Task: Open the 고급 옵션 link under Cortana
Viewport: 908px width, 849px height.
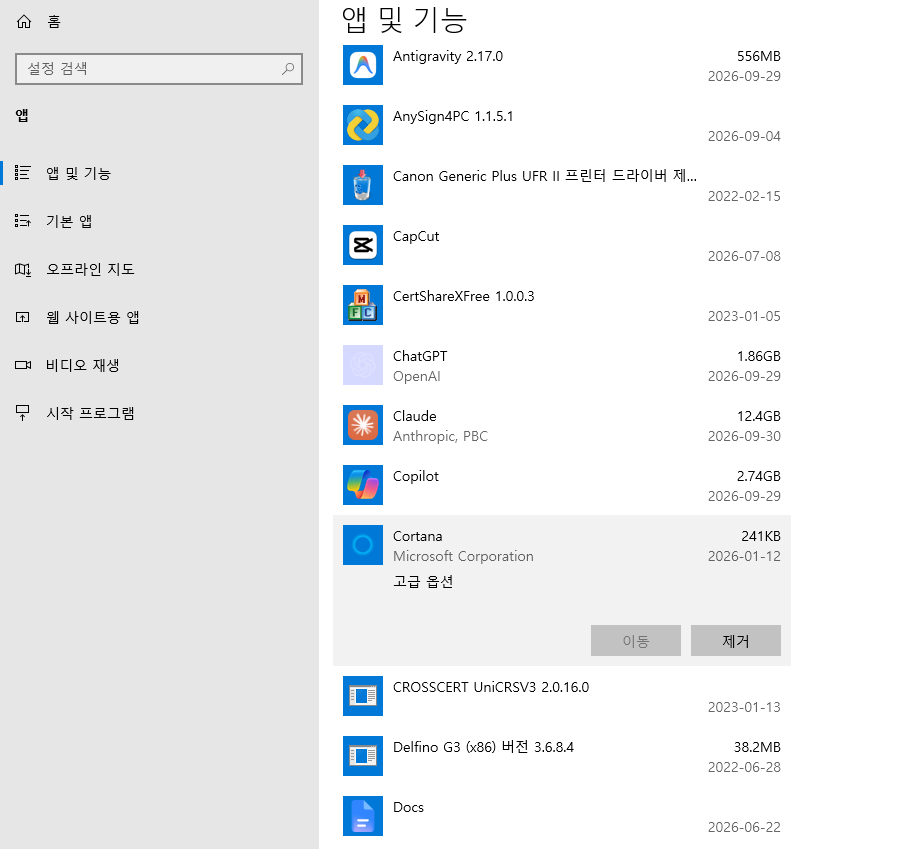Action: pos(423,581)
